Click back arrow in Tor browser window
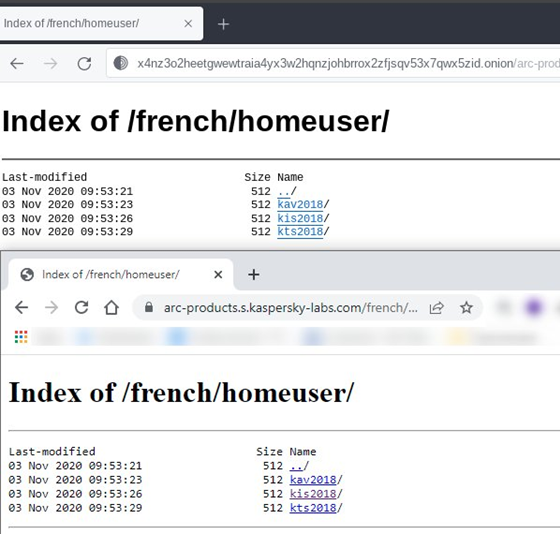560x534 pixels. [x=17, y=64]
